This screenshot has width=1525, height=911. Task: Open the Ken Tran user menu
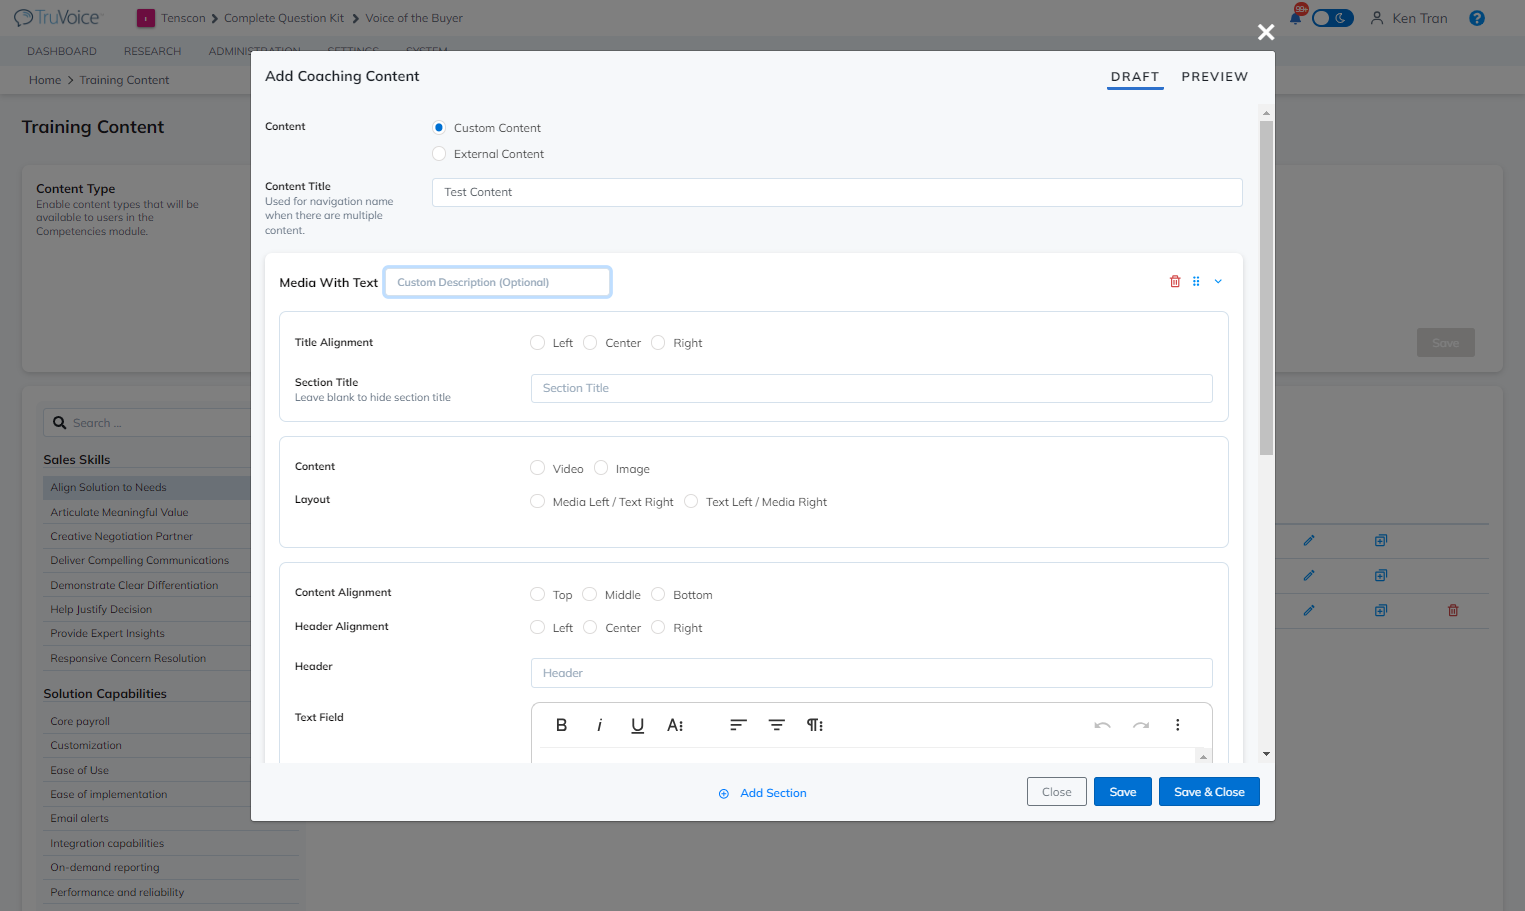1409,18
